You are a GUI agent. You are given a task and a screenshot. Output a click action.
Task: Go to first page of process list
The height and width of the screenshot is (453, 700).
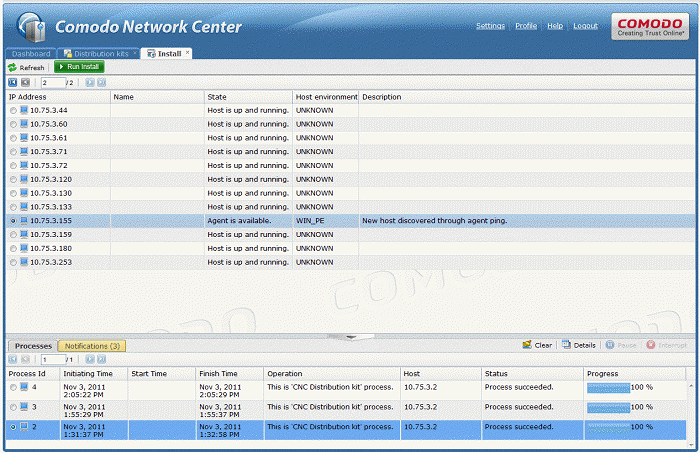point(13,359)
